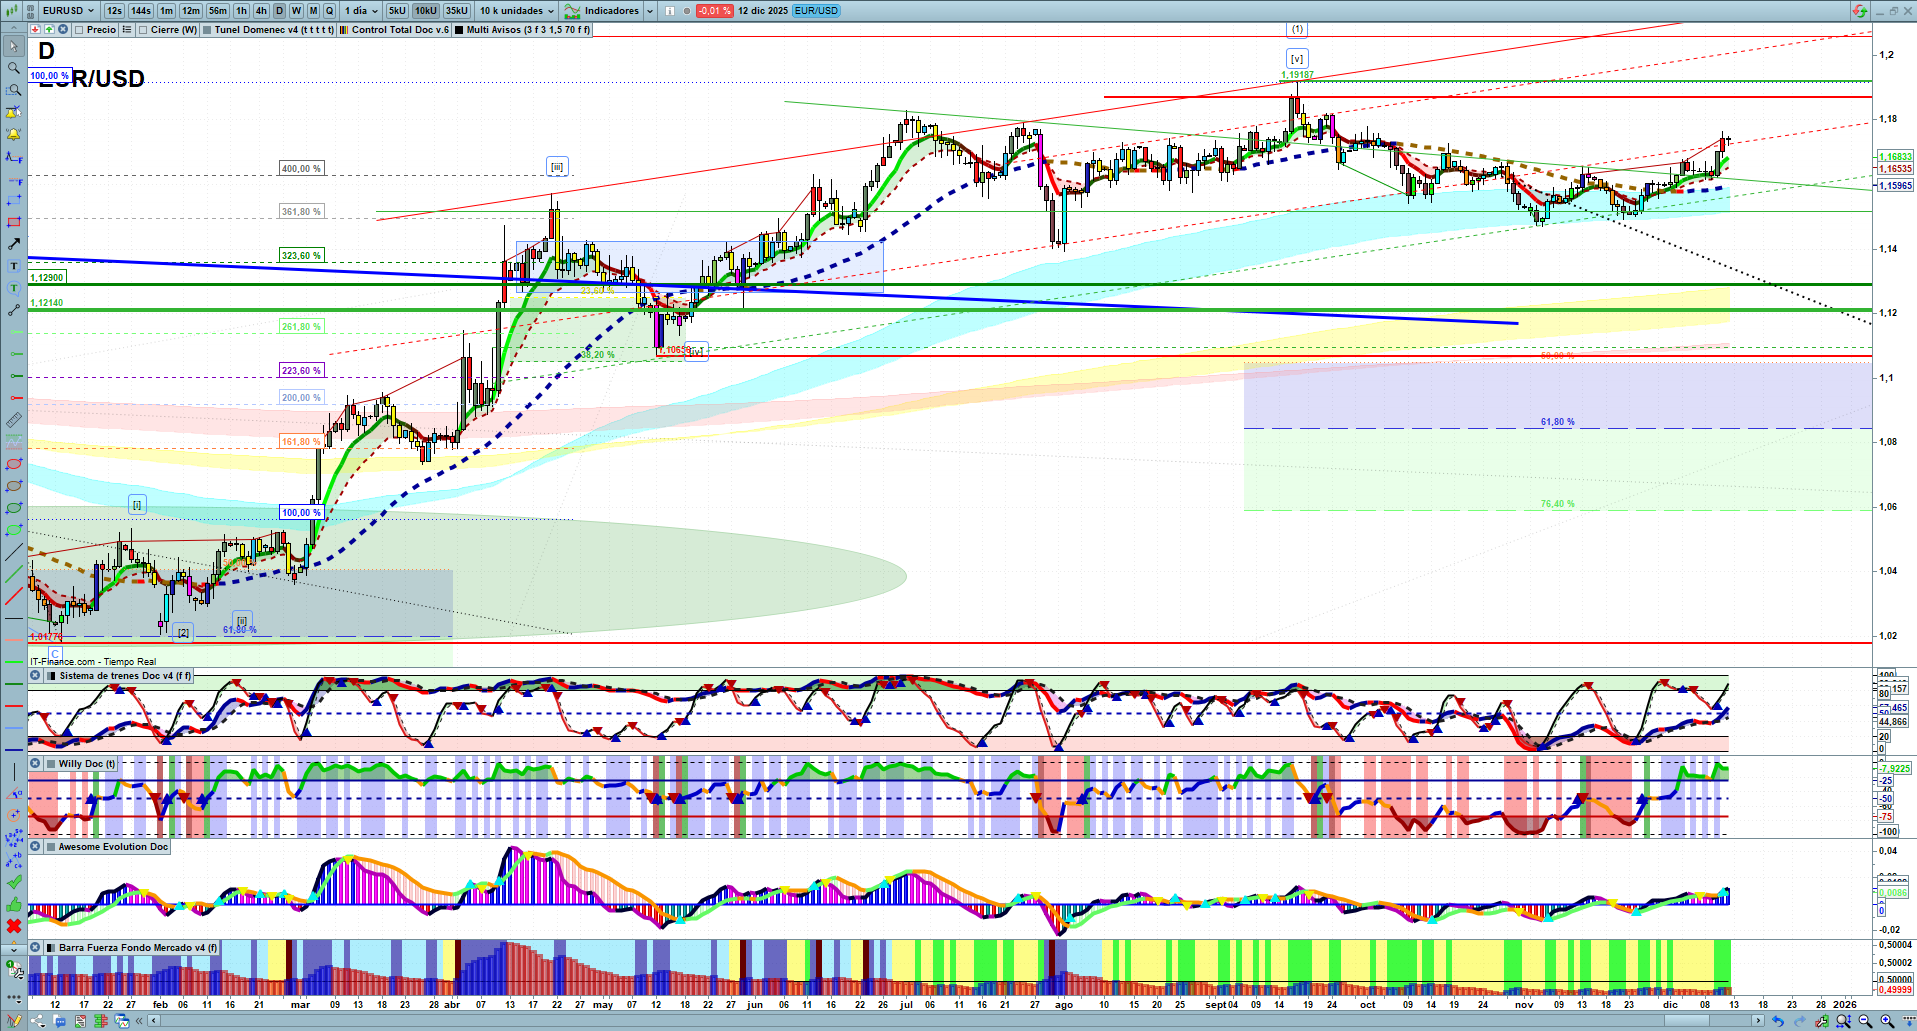Toggle the square next to Barra Fuerza Fondo
Viewport: 1917px width, 1031px height.
[51, 948]
